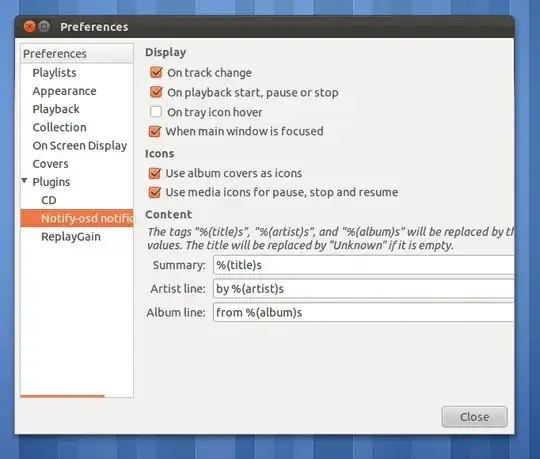
Task: Collapse the Plugins tree arrow
Action: tap(24, 180)
